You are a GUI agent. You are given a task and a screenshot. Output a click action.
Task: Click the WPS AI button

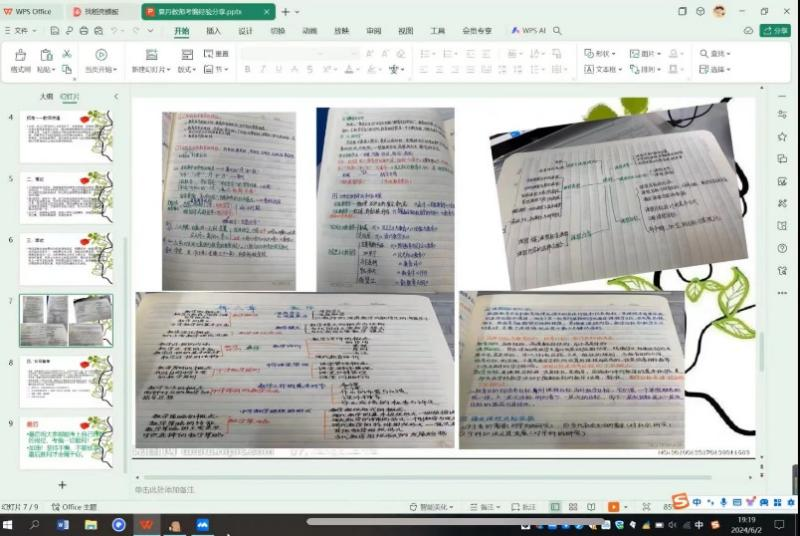point(529,31)
